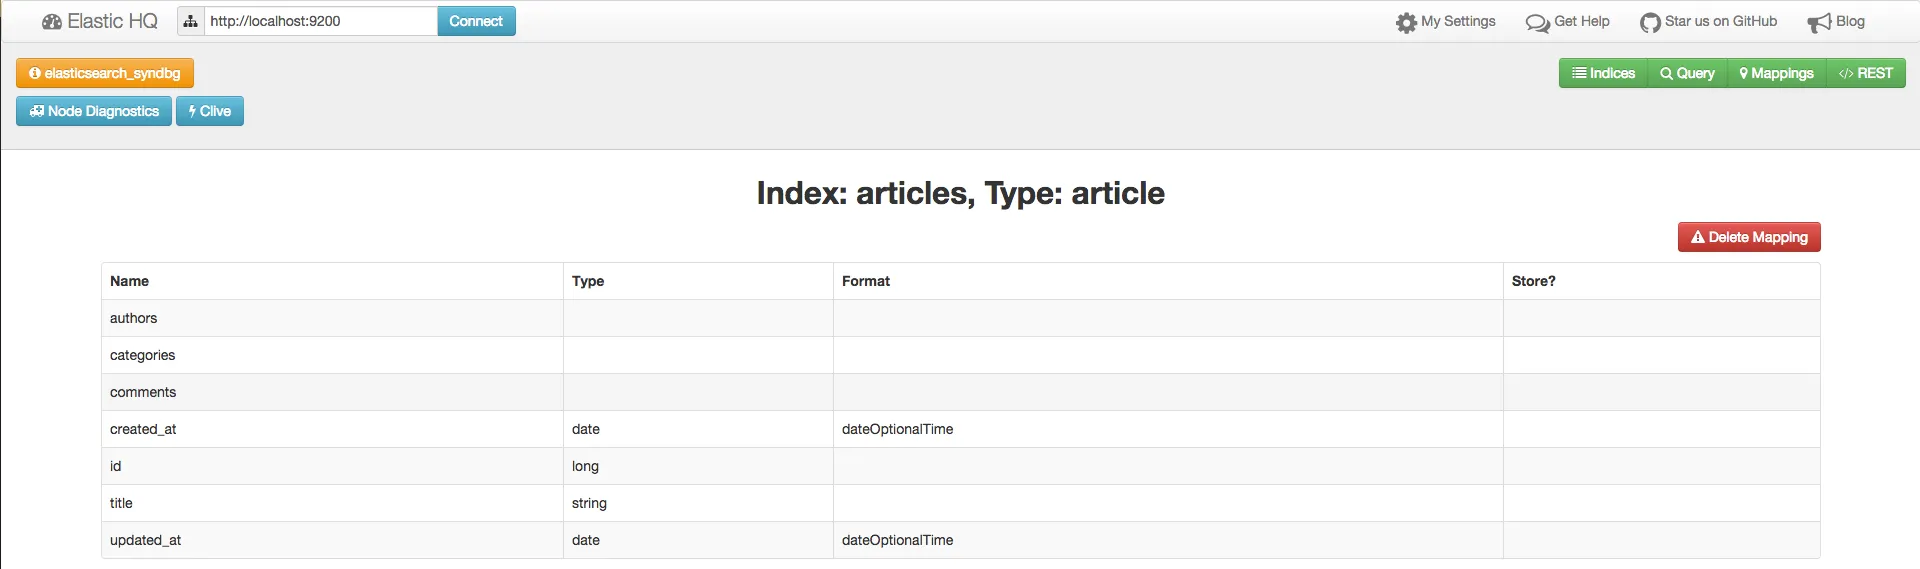The height and width of the screenshot is (569, 1920).
Task: Click the network sitemap icon beside URL field
Action: pyautogui.click(x=191, y=21)
